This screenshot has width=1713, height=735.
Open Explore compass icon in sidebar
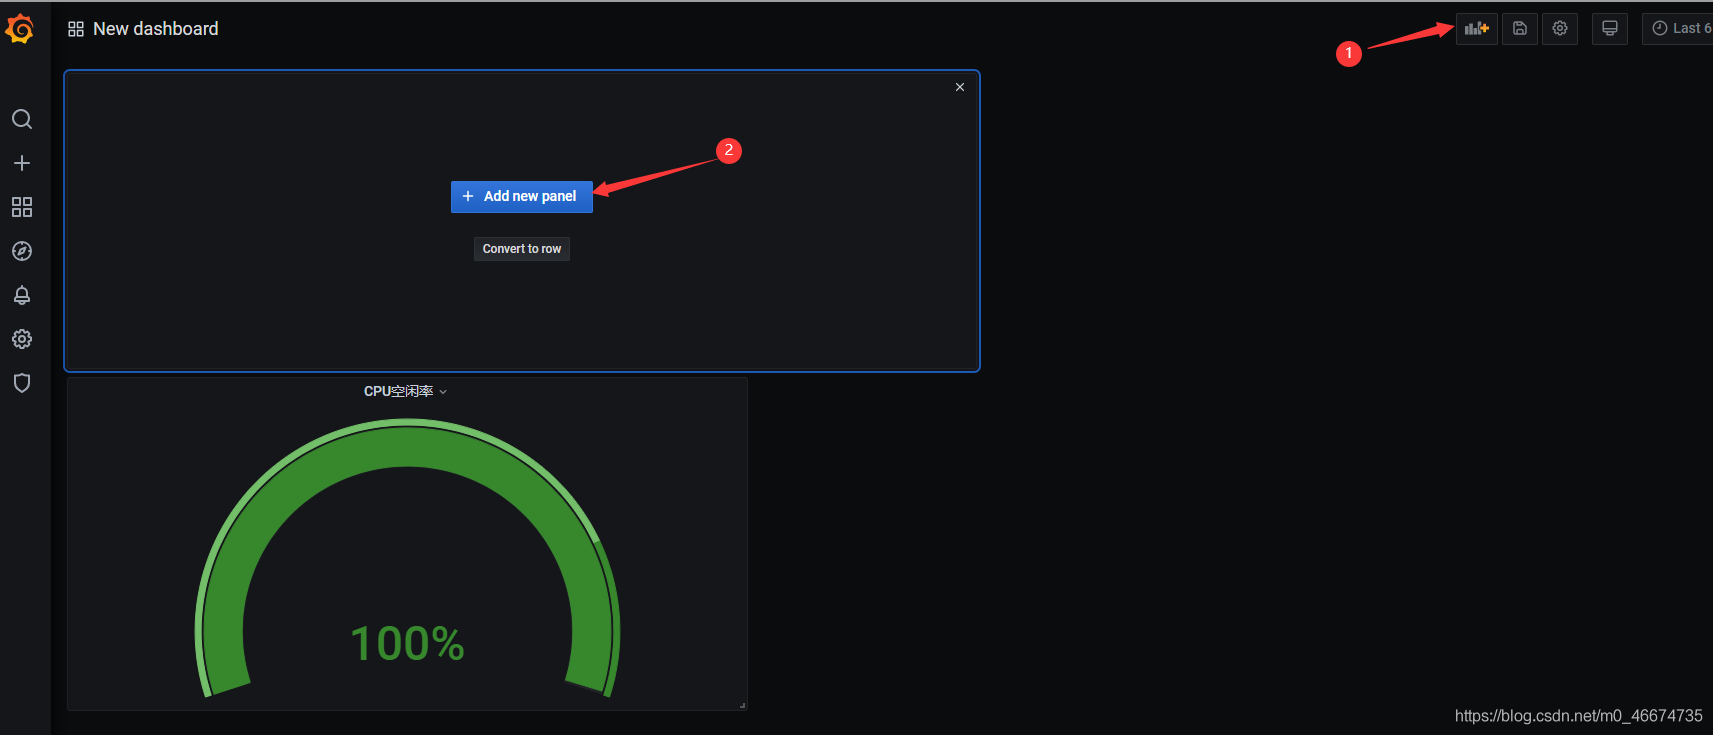[22, 251]
